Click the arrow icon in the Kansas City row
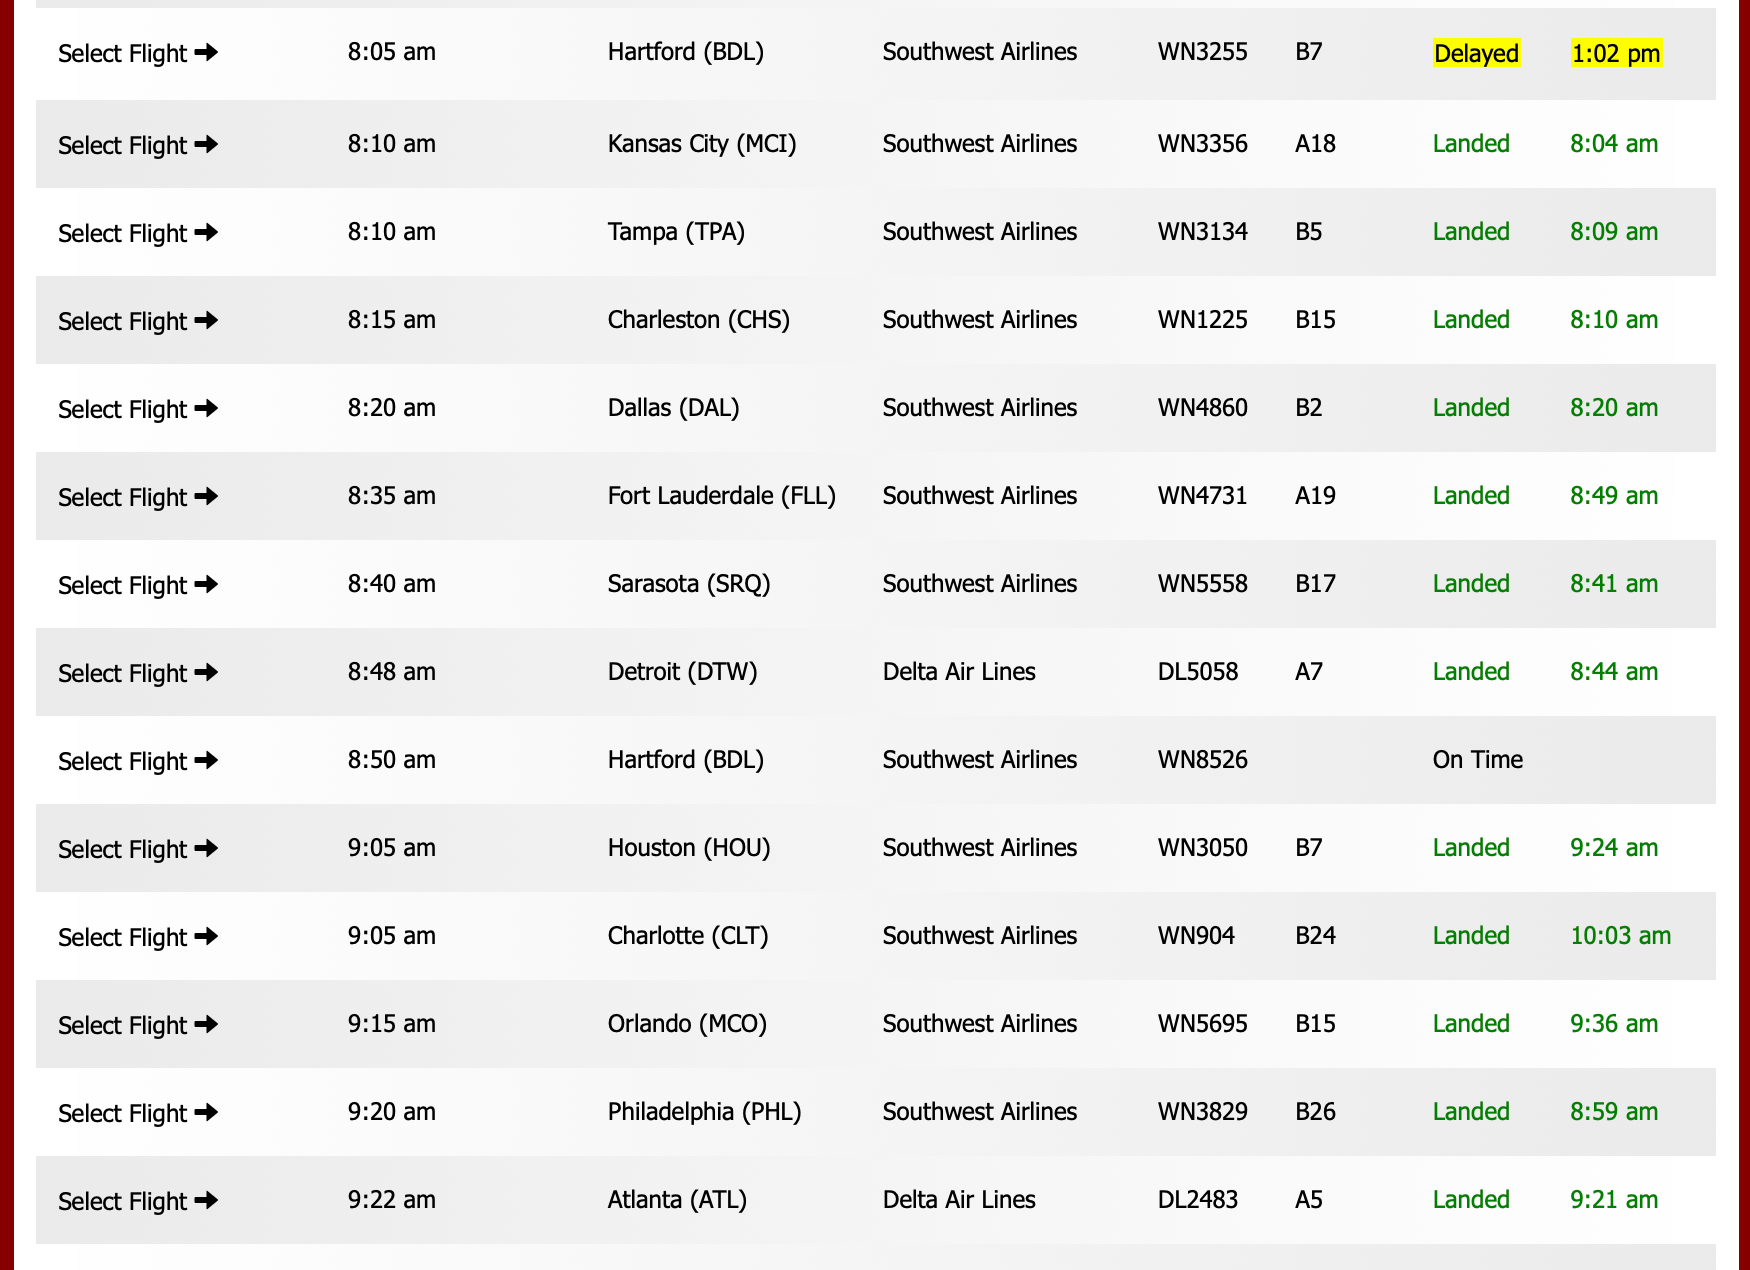The width and height of the screenshot is (1750, 1270). [206, 144]
